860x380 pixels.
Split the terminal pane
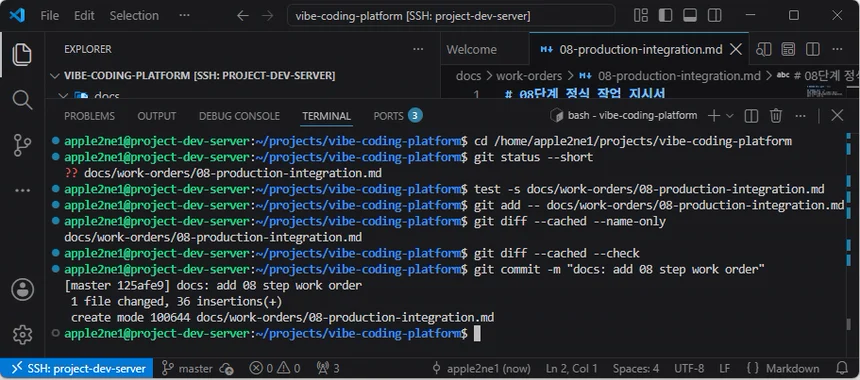tap(751, 116)
